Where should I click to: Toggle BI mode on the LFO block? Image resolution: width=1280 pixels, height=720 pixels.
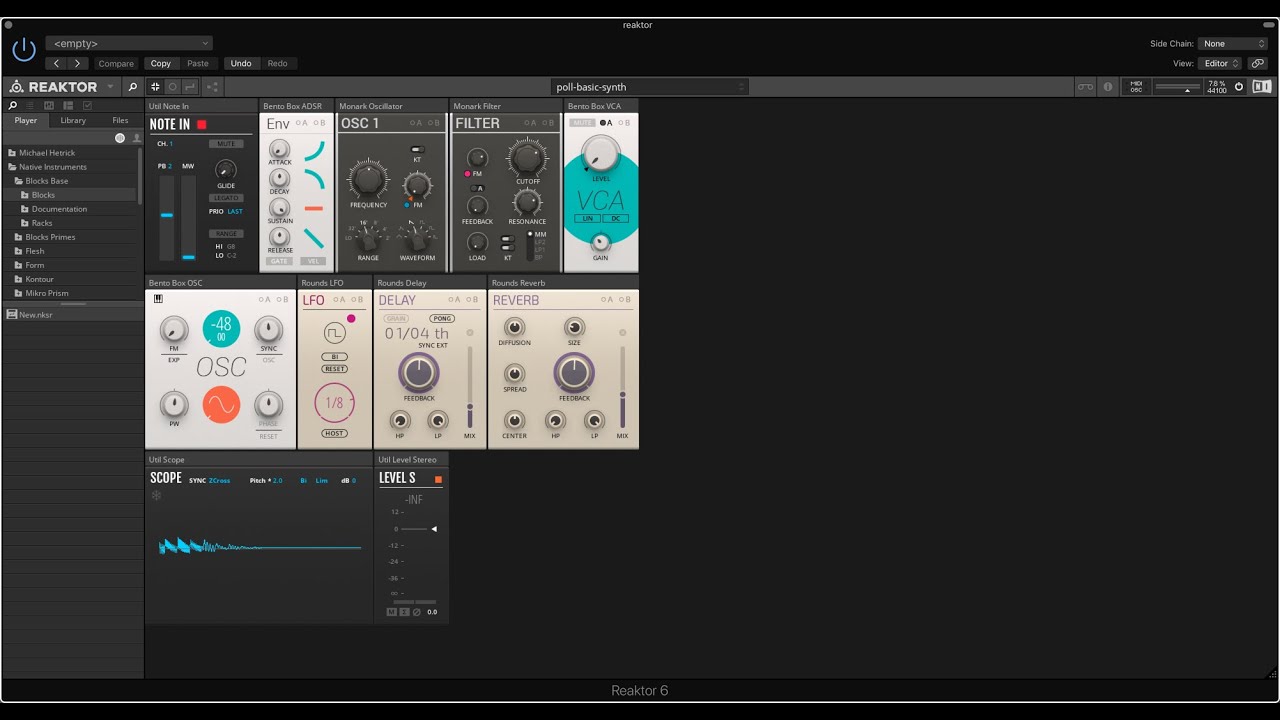pyautogui.click(x=334, y=357)
